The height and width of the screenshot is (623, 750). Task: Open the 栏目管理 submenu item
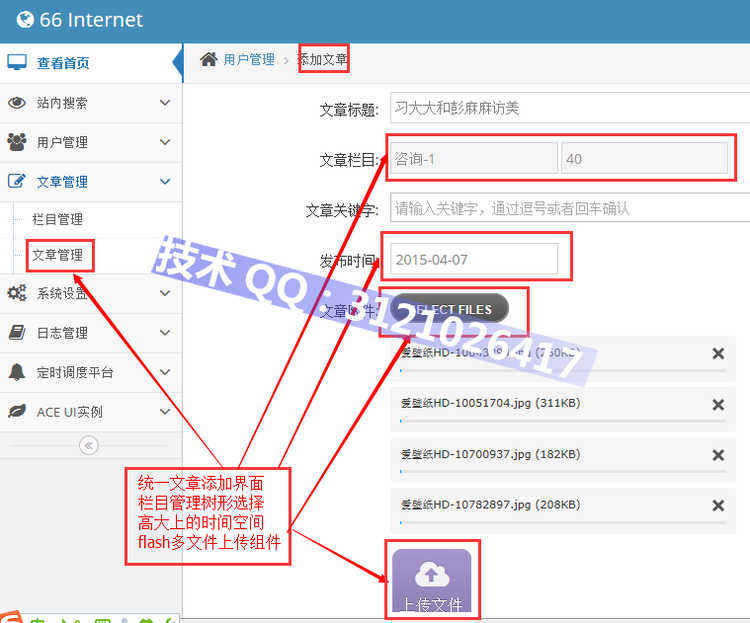(57, 219)
